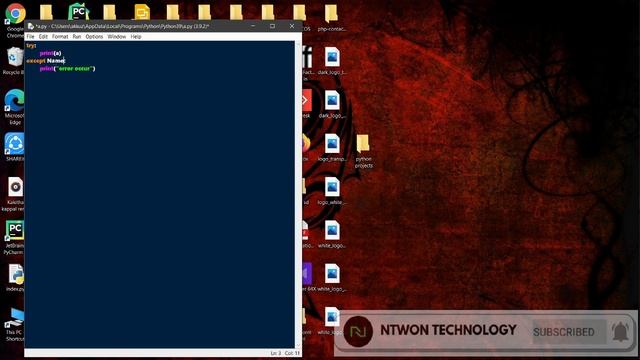Select the Microsoft Edge desktop shortcut

click(x=15, y=107)
